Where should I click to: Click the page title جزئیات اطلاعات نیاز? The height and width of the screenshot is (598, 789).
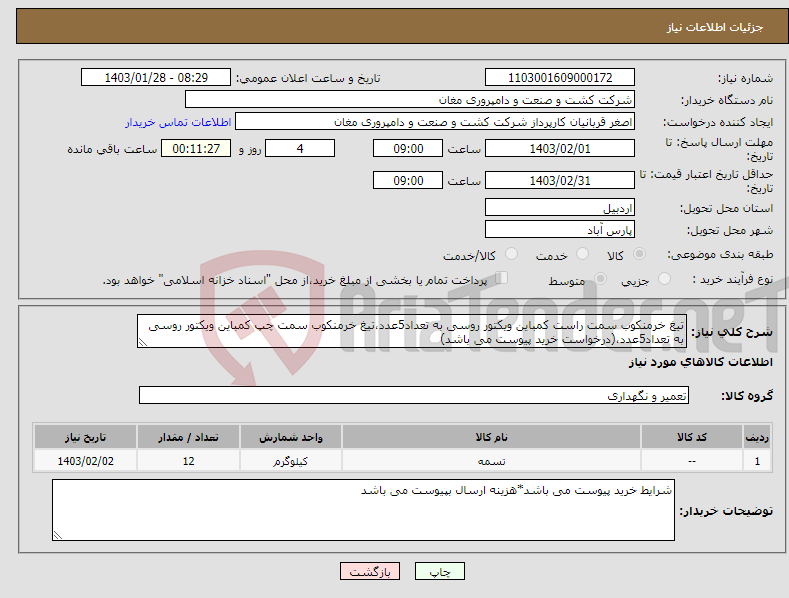715,27
